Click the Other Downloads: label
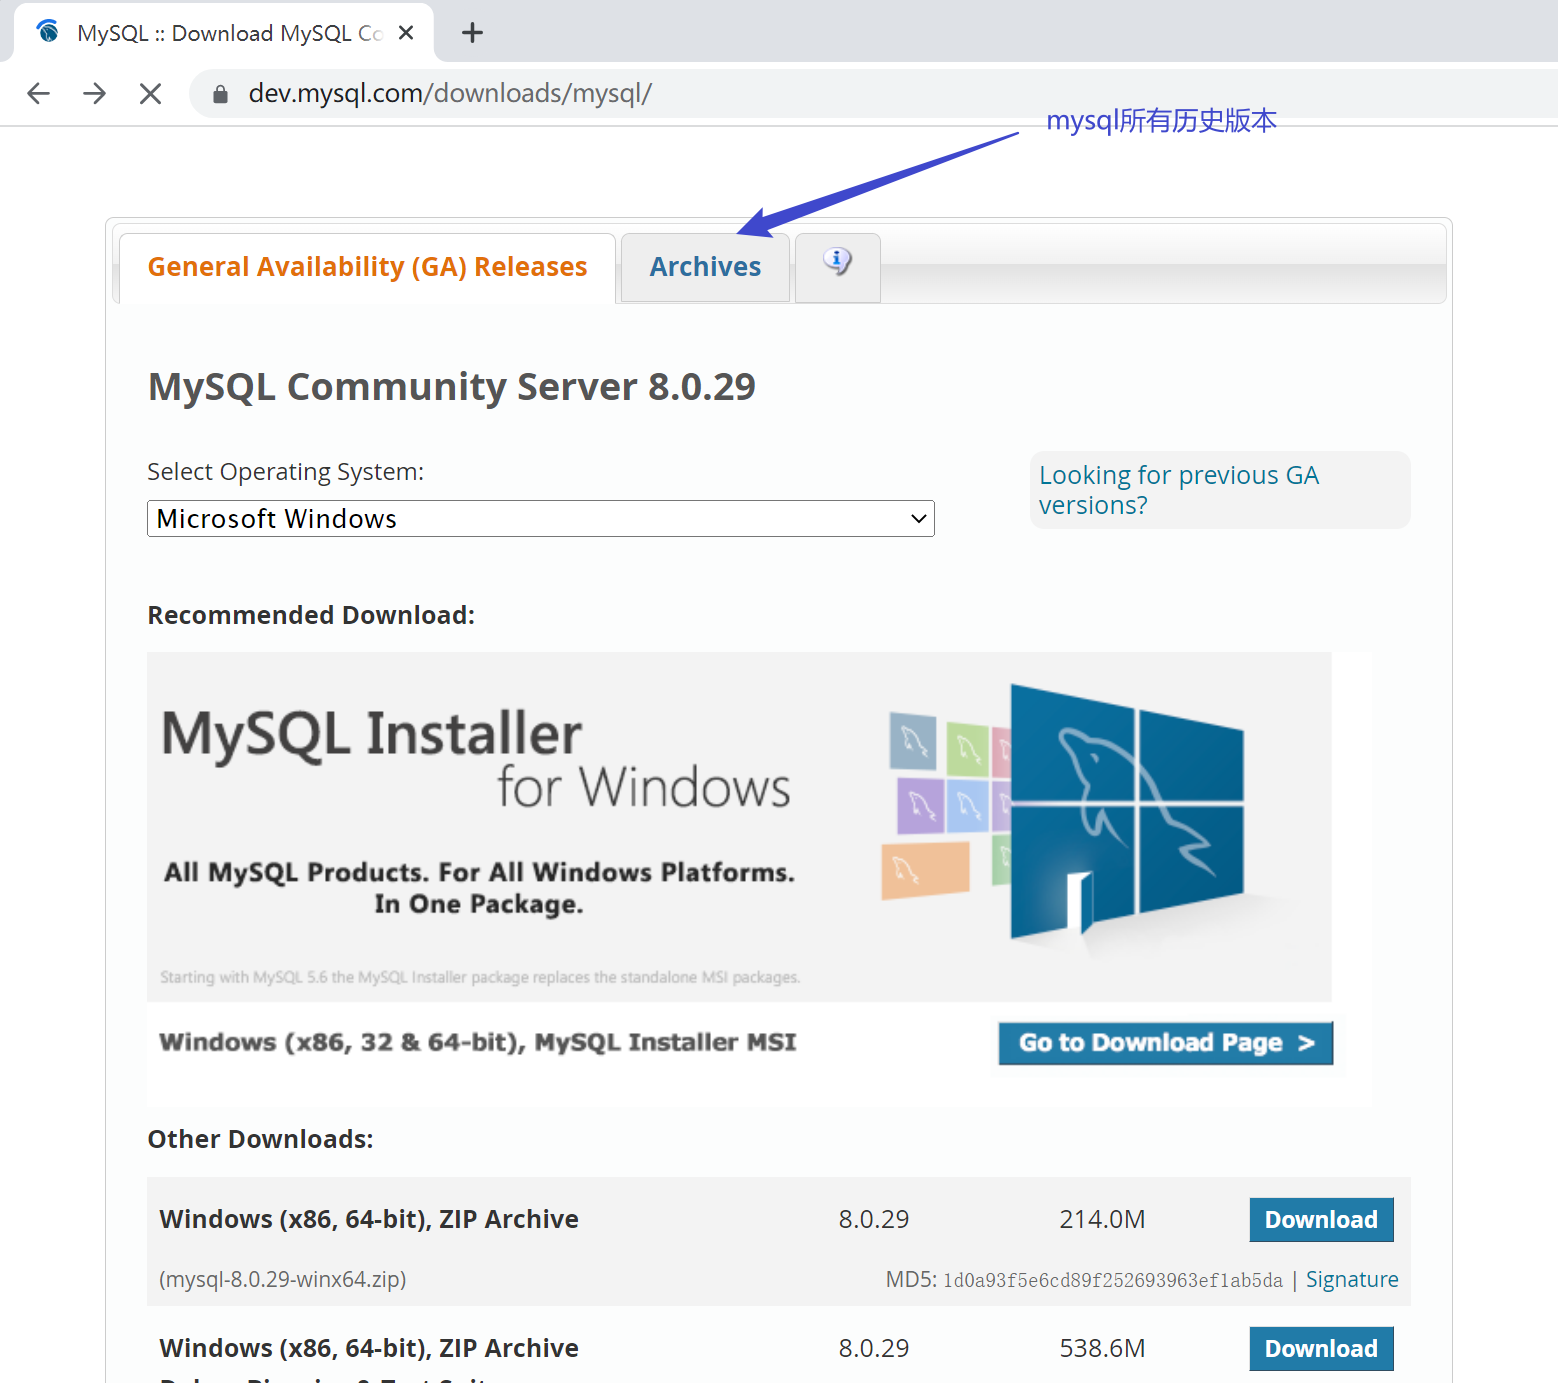Image resolution: width=1558 pixels, height=1383 pixels. pyautogui.click(x=260, y=1139)
